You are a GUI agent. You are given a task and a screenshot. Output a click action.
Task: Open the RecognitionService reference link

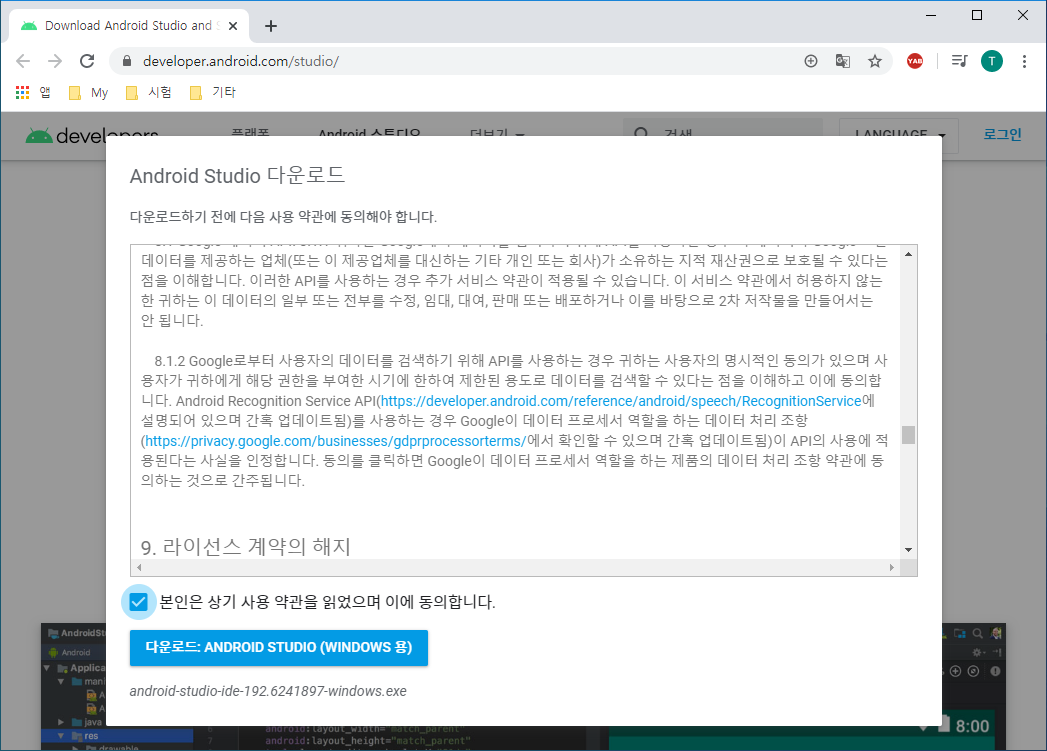click(621, 401)
